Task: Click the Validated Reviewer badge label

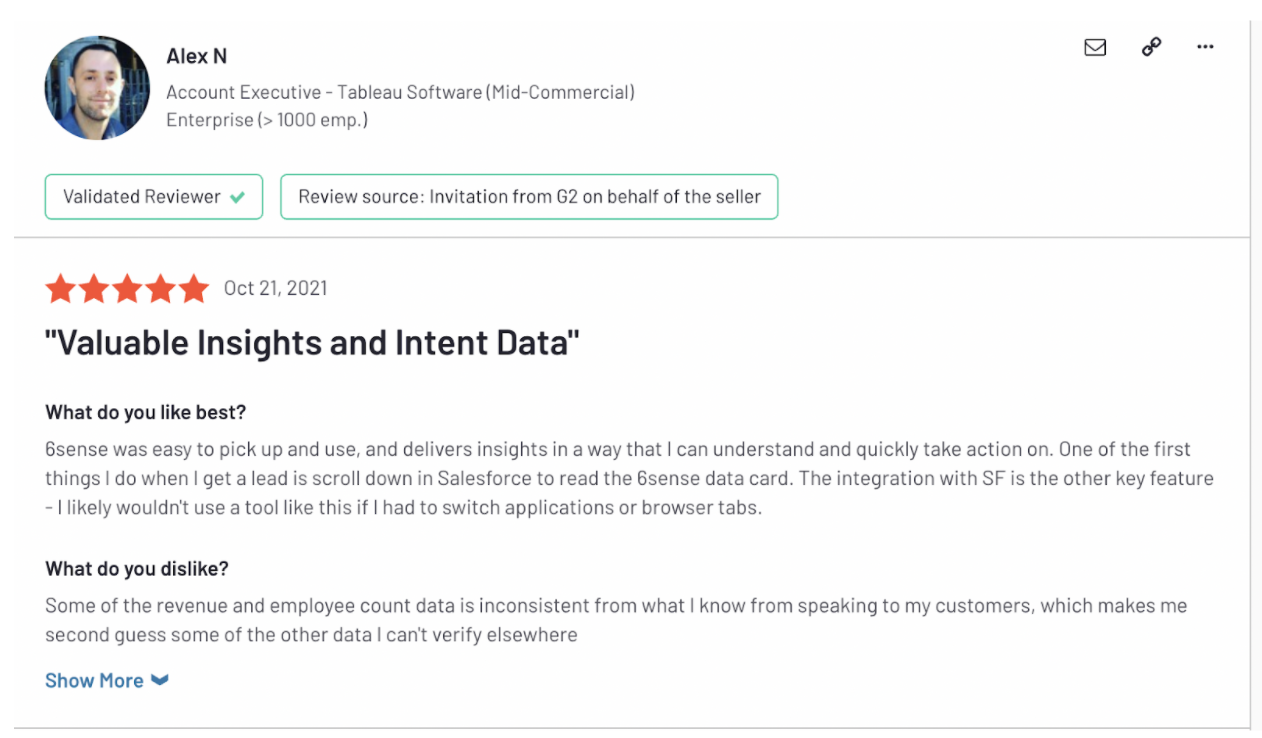Action: 141,197
